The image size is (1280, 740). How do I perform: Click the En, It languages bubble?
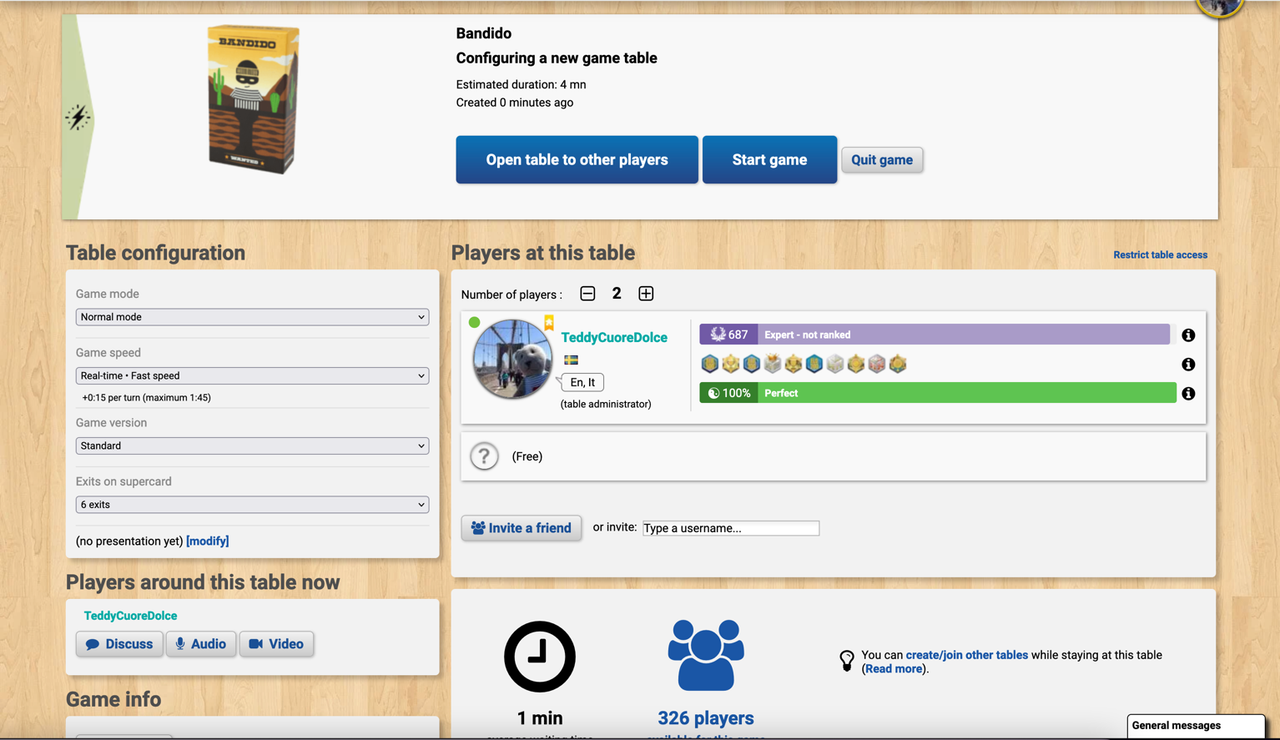pyautogui.click(x=582, y=382)
